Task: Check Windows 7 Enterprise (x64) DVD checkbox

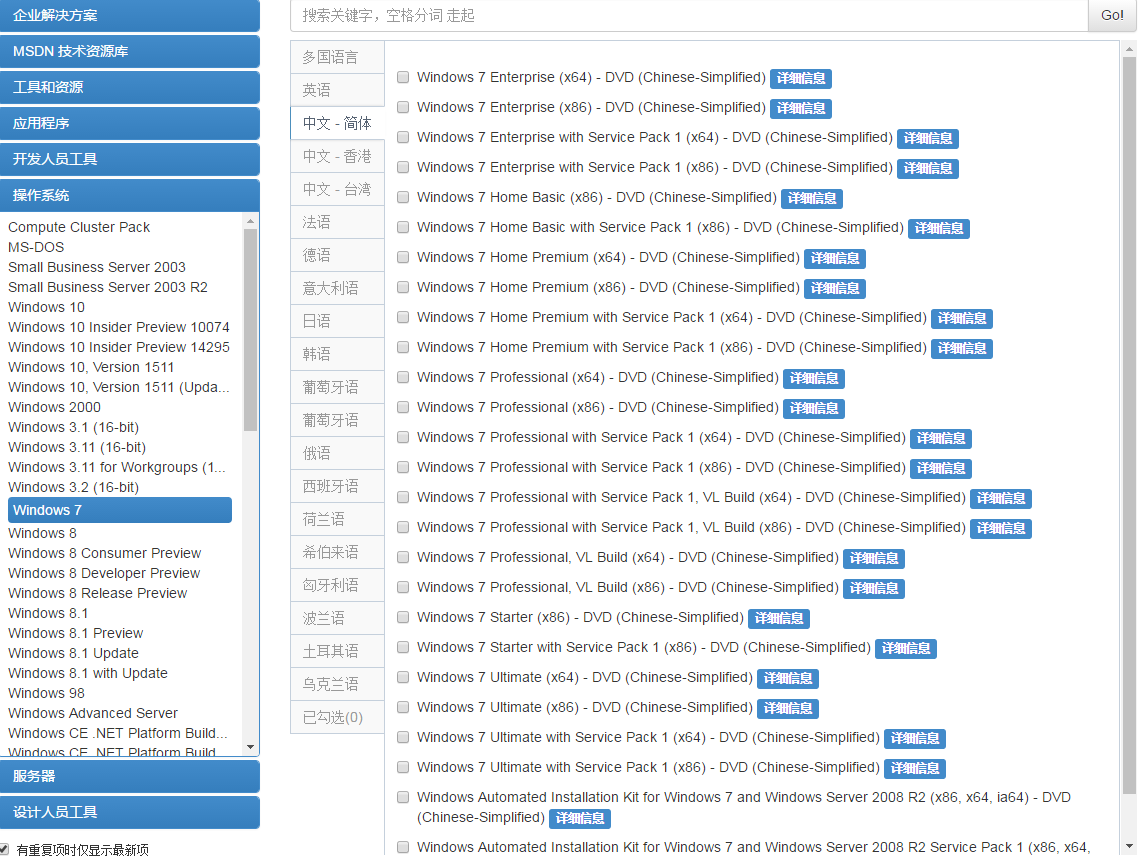Action: pyautogui.click(x=402, y=77)
